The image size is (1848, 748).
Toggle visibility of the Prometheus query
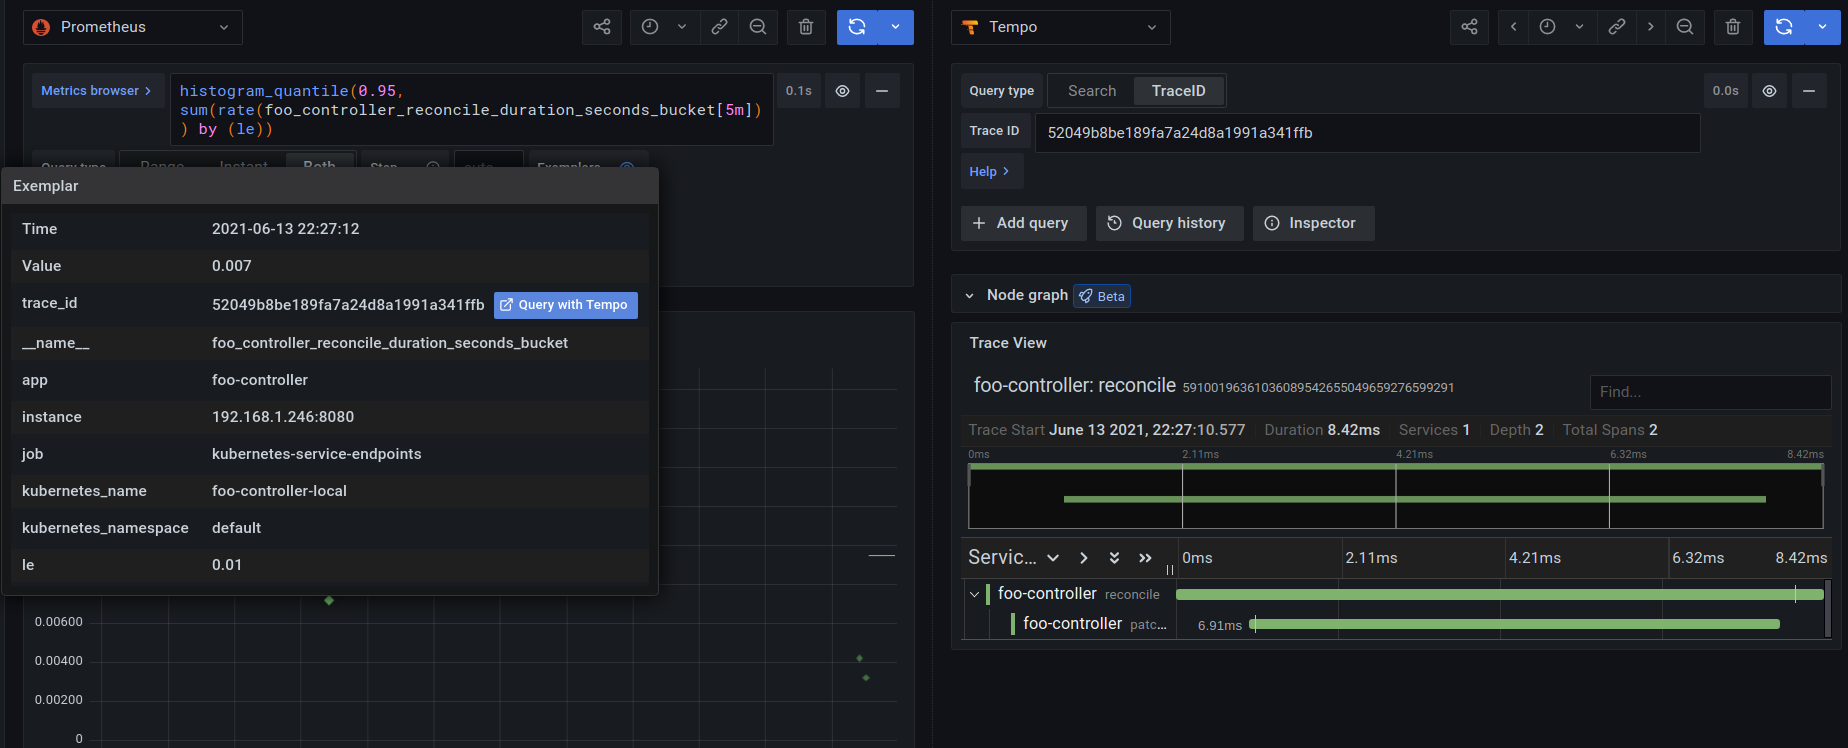point(843,91)
